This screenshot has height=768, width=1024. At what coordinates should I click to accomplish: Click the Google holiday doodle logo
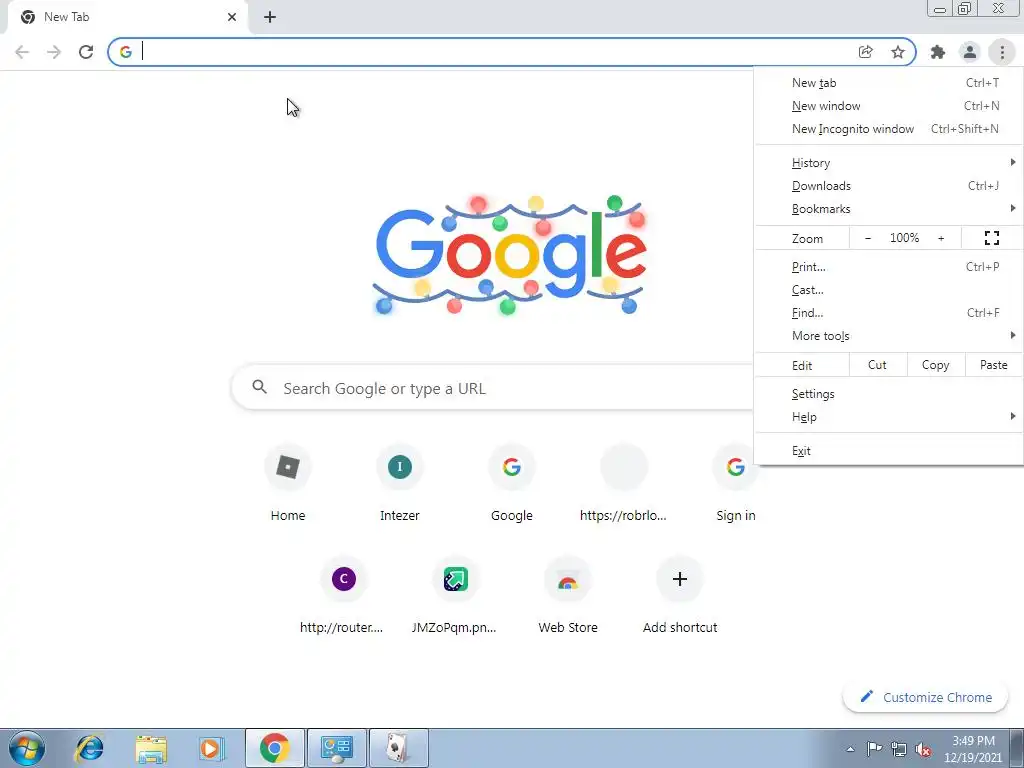pos(511,255)
